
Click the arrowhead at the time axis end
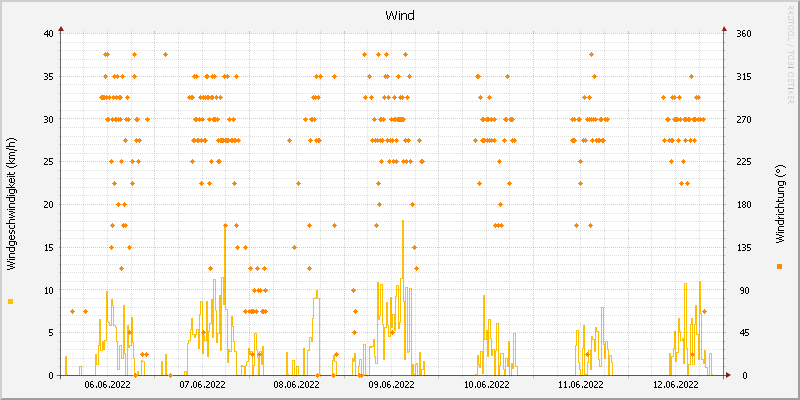tap(729, 375)
